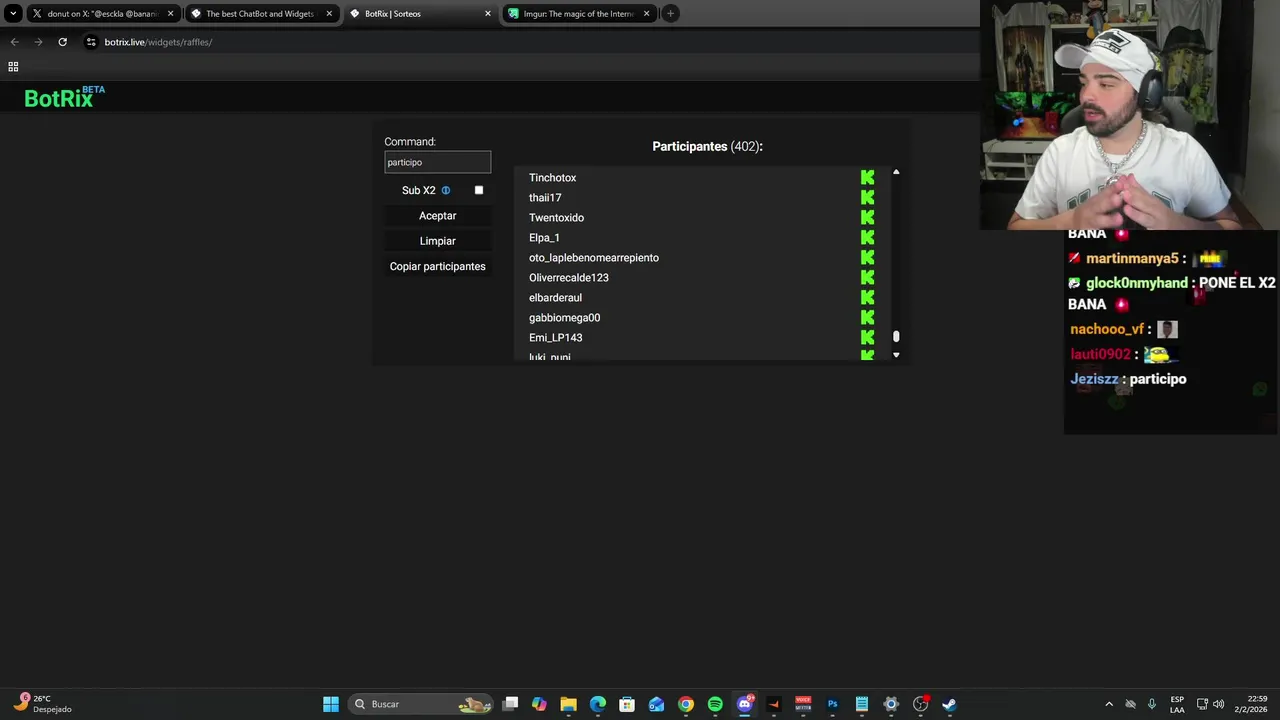Click the Kick icon next to Tinchotox

click(x=867, y=177)
